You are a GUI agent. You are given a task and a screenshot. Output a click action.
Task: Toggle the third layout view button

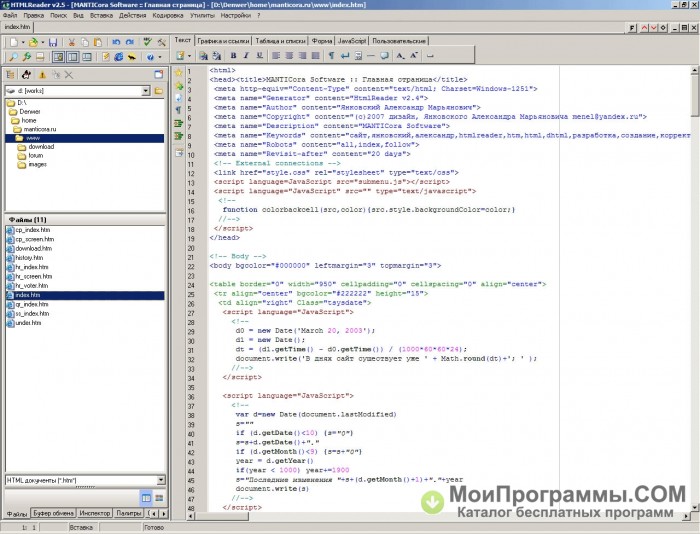pyautogui.click(x=87, y=57)
